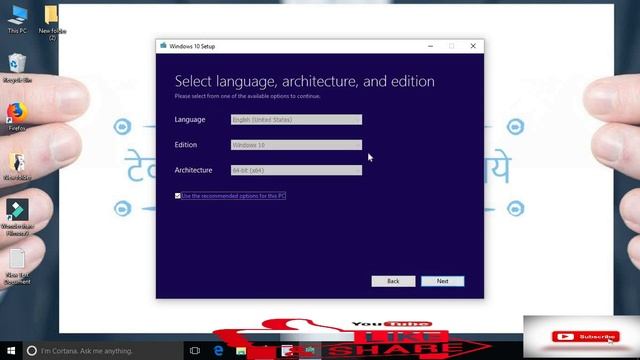Open the Windows Start menu
640x360 pixels.
click(11, 351)
